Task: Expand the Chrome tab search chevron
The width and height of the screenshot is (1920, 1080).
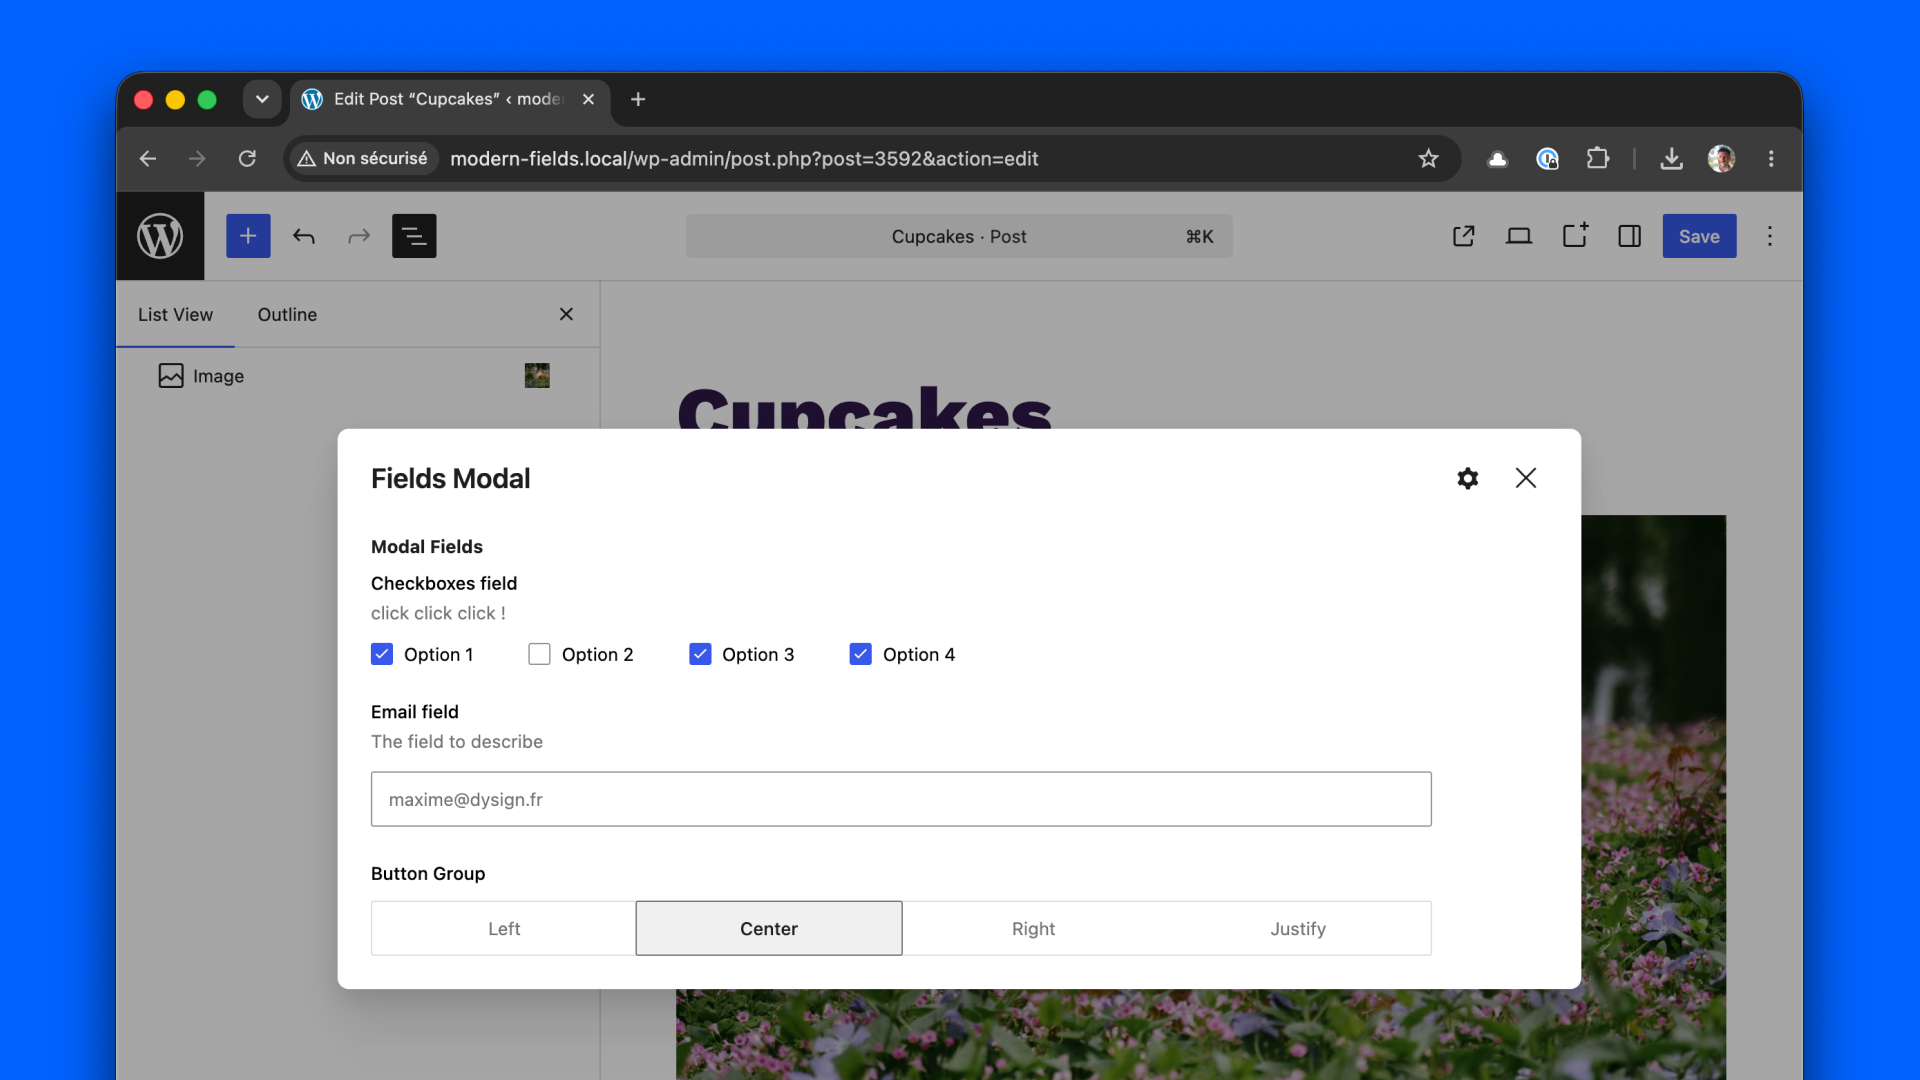Action: (262, 99)
